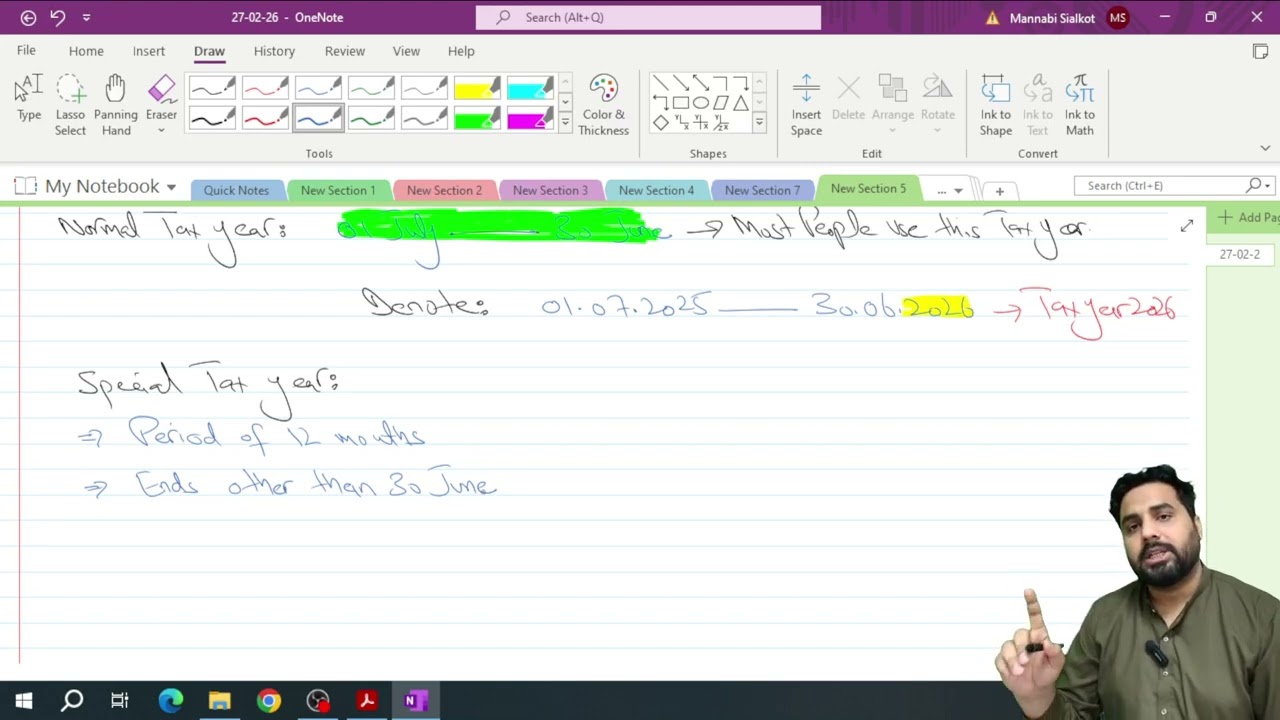1280x720 pixels.
Task: Choose the Panning Hand tool
Action: (116, 105)
